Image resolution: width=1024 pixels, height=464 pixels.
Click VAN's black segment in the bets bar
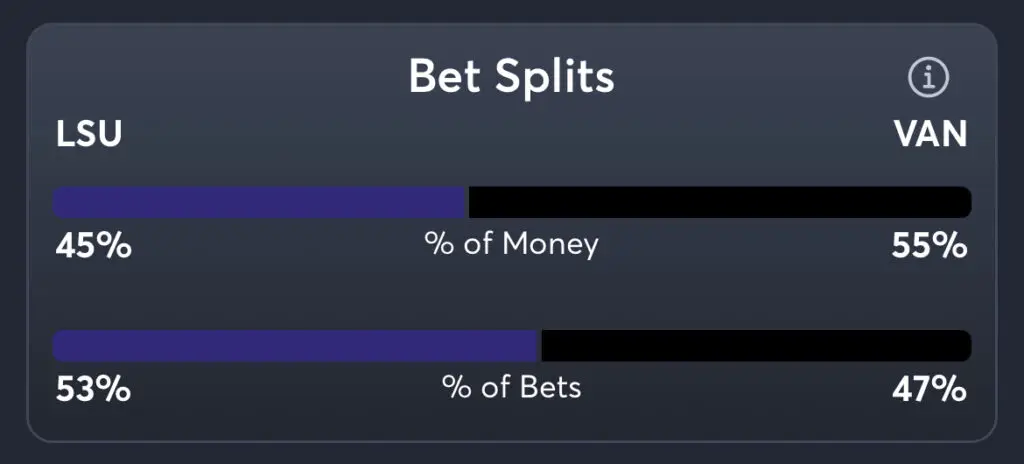756,346
